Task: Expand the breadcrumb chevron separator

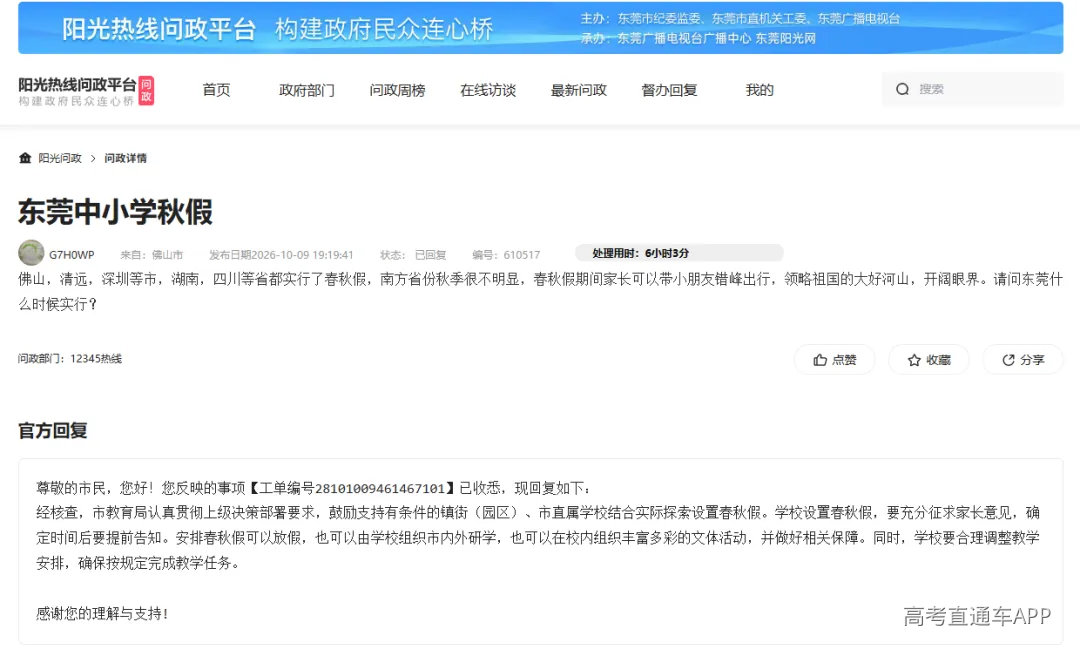Action: pos(93,158)
